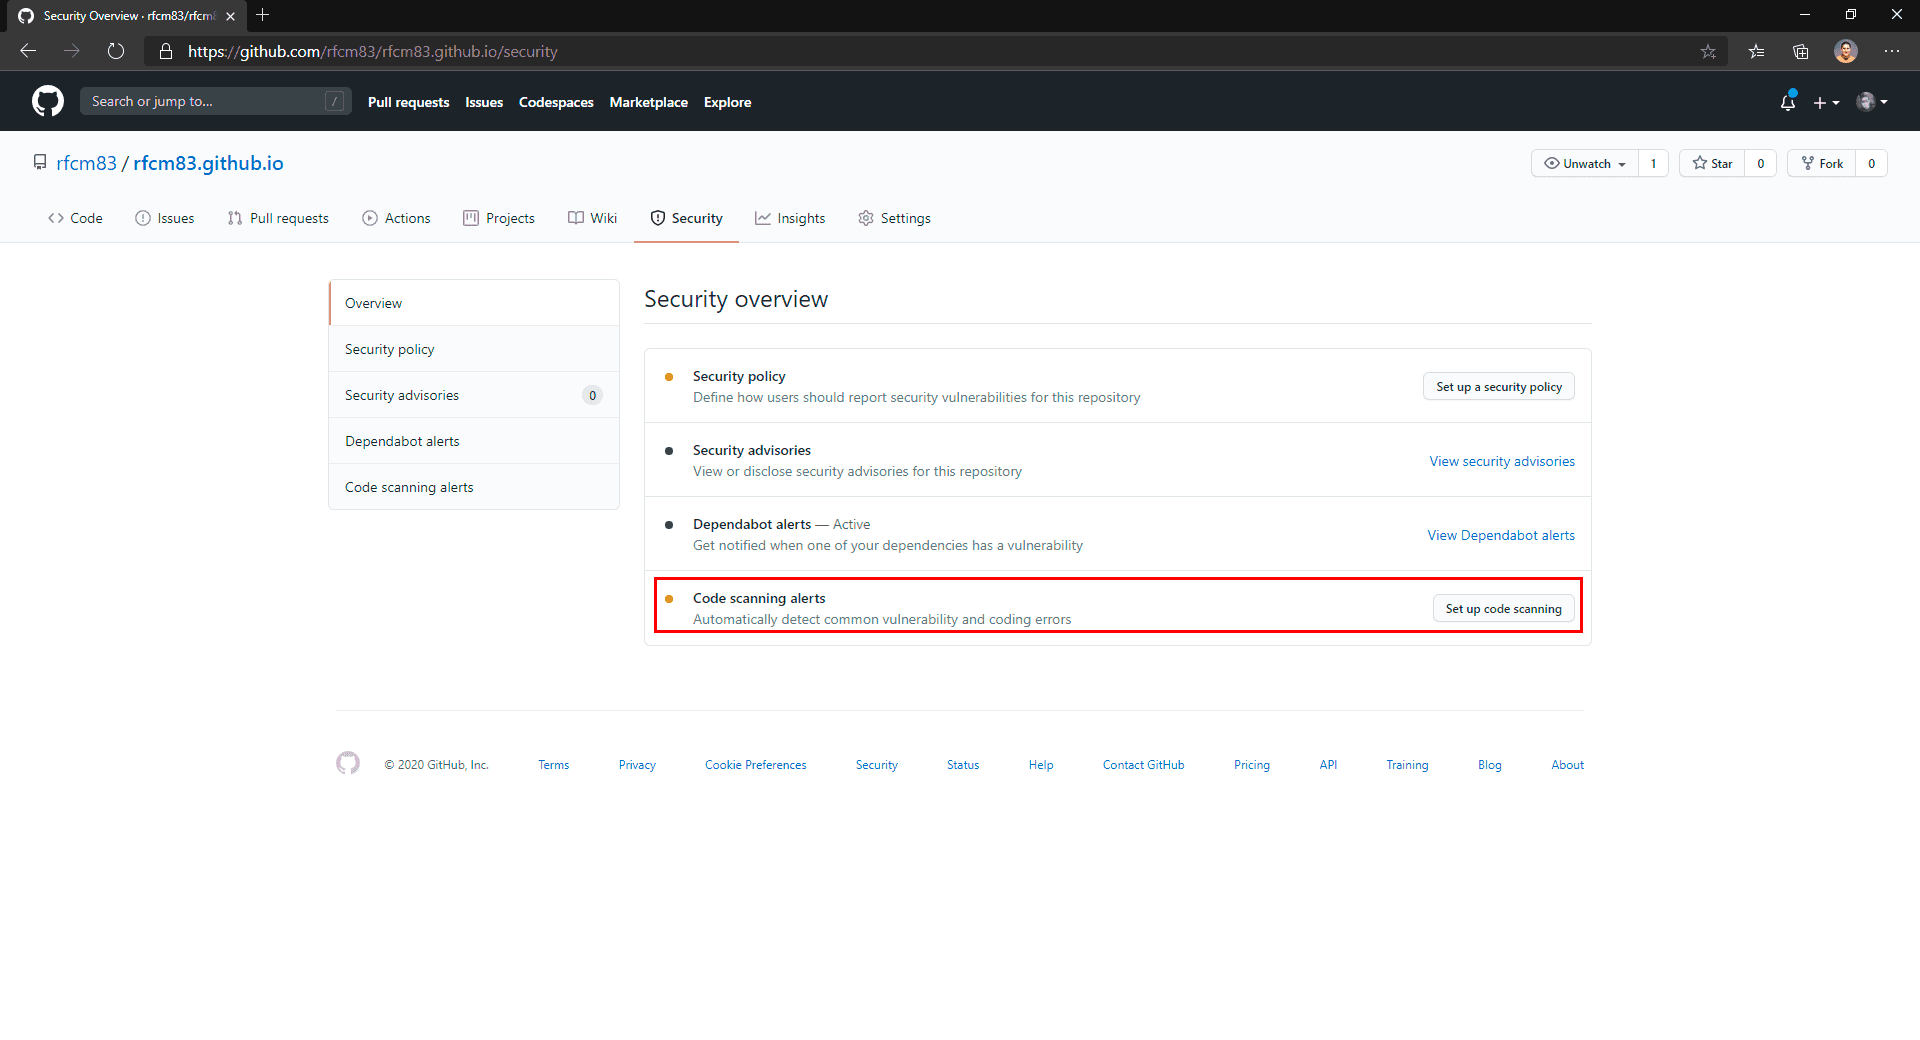
Task: Select Code scanning alerts in sidebar
Action: tap(474, 487)
